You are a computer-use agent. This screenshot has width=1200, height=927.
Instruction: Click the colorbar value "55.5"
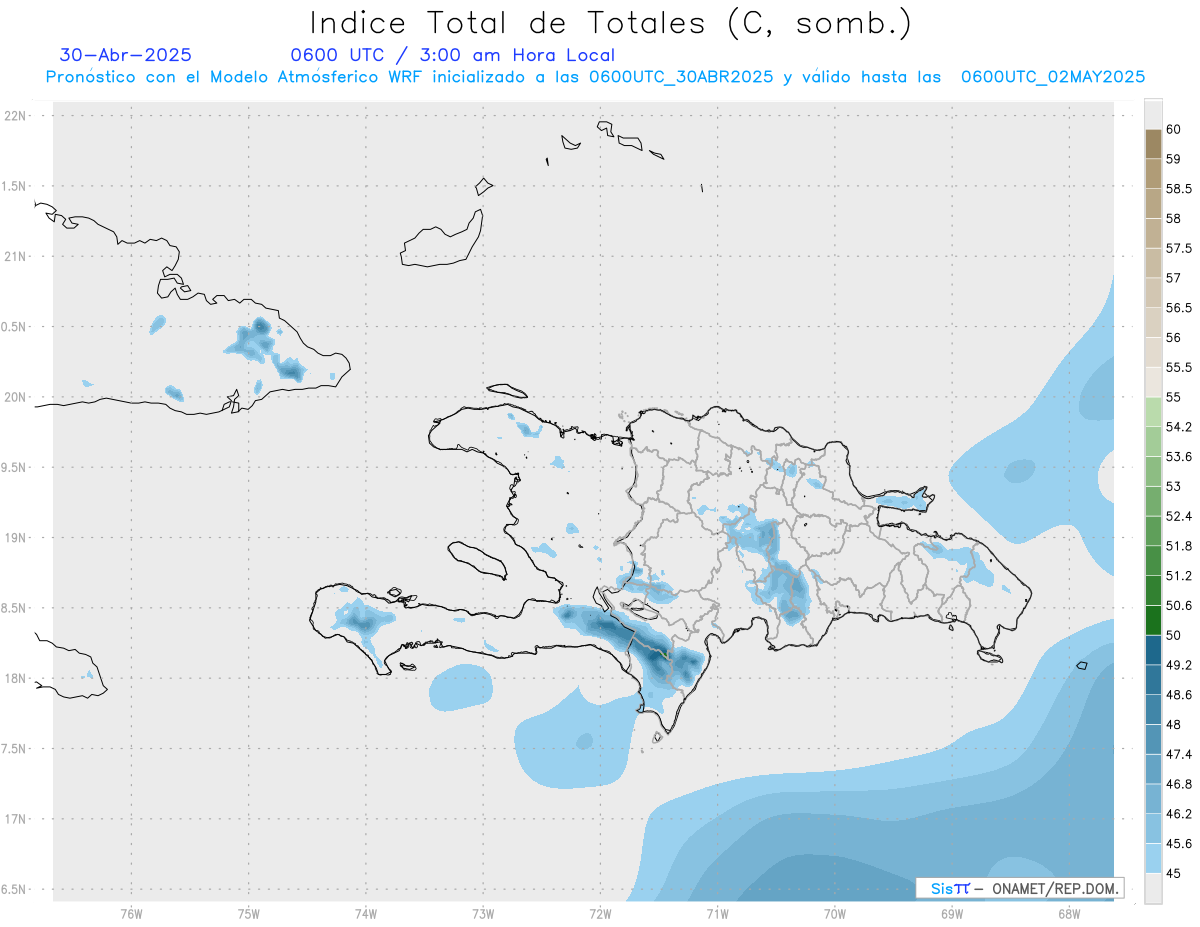(1179, 367)
